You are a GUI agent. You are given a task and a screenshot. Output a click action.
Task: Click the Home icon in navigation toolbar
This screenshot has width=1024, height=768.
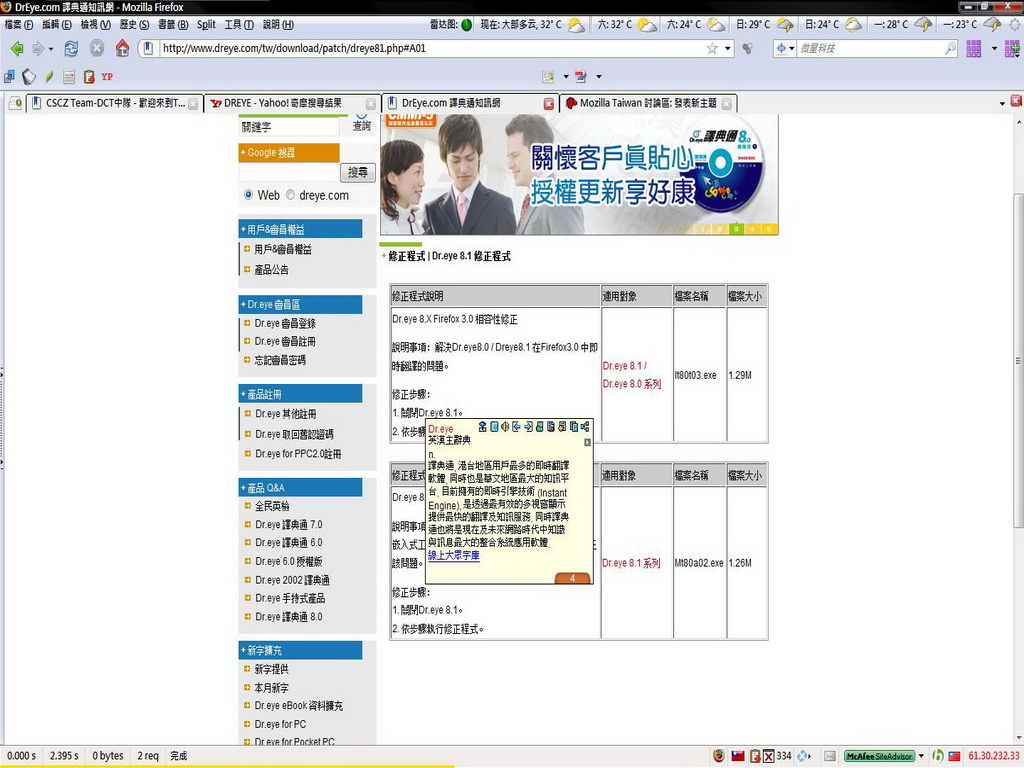(x=122, y=48)
